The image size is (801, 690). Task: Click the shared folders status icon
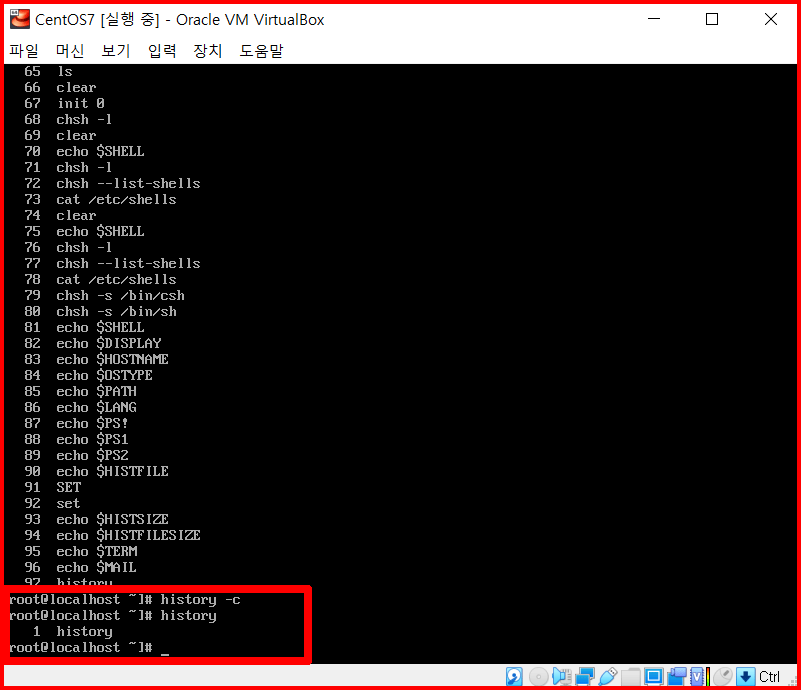(x=631, y=677)
